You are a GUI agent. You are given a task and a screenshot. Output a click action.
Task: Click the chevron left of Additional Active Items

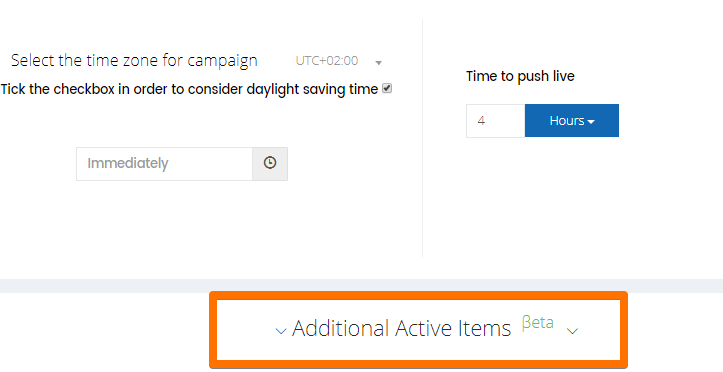(x=280, y=331)
